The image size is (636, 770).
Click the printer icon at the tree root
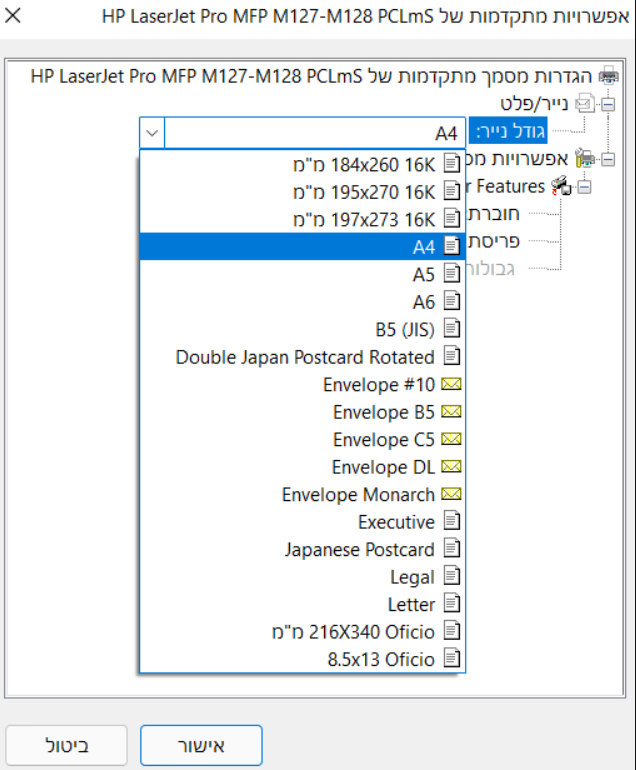pos(609,76)
